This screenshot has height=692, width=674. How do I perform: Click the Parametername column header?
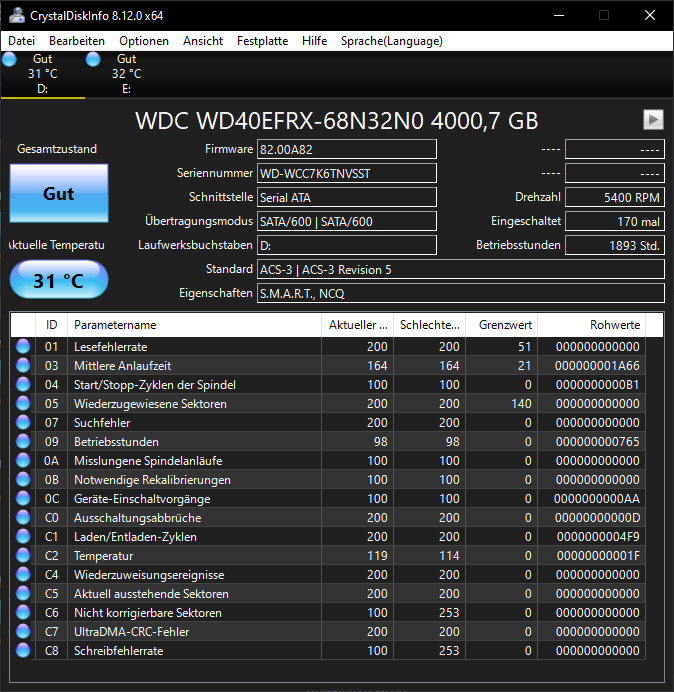(194, 325)
